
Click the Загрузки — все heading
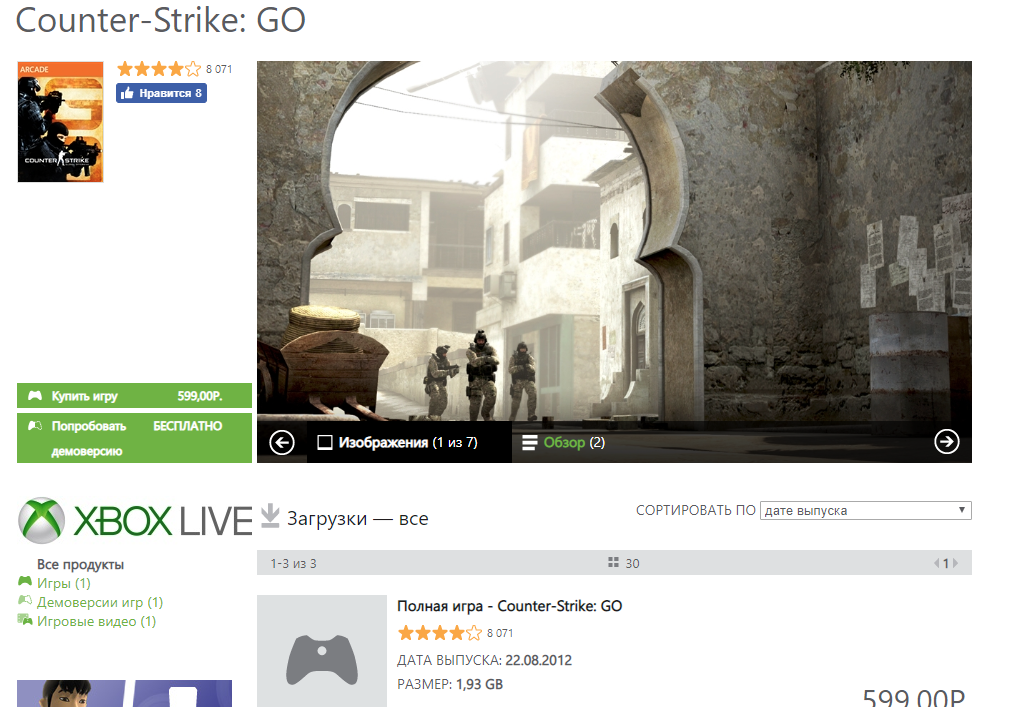(x=358, y=519)
